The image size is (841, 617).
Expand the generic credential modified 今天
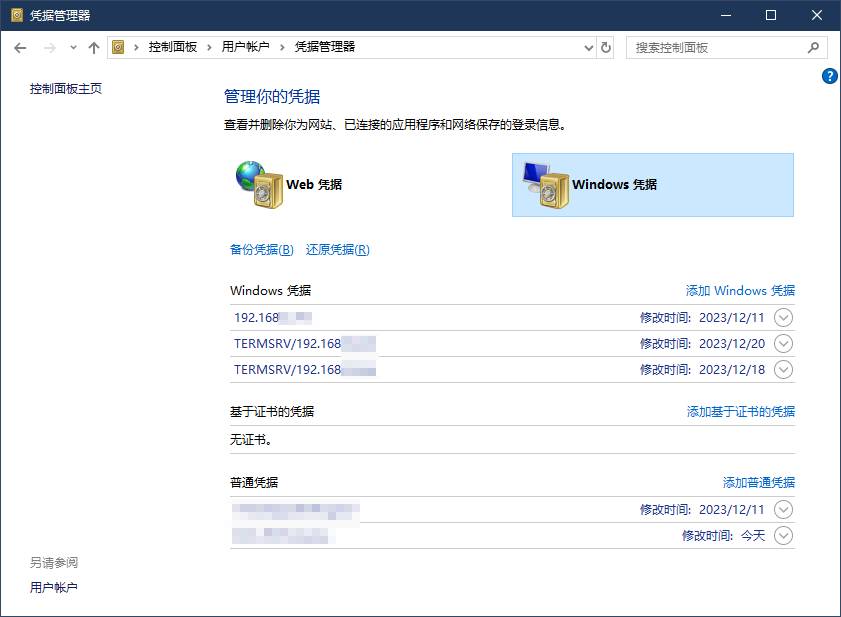[x=783, y=535]
